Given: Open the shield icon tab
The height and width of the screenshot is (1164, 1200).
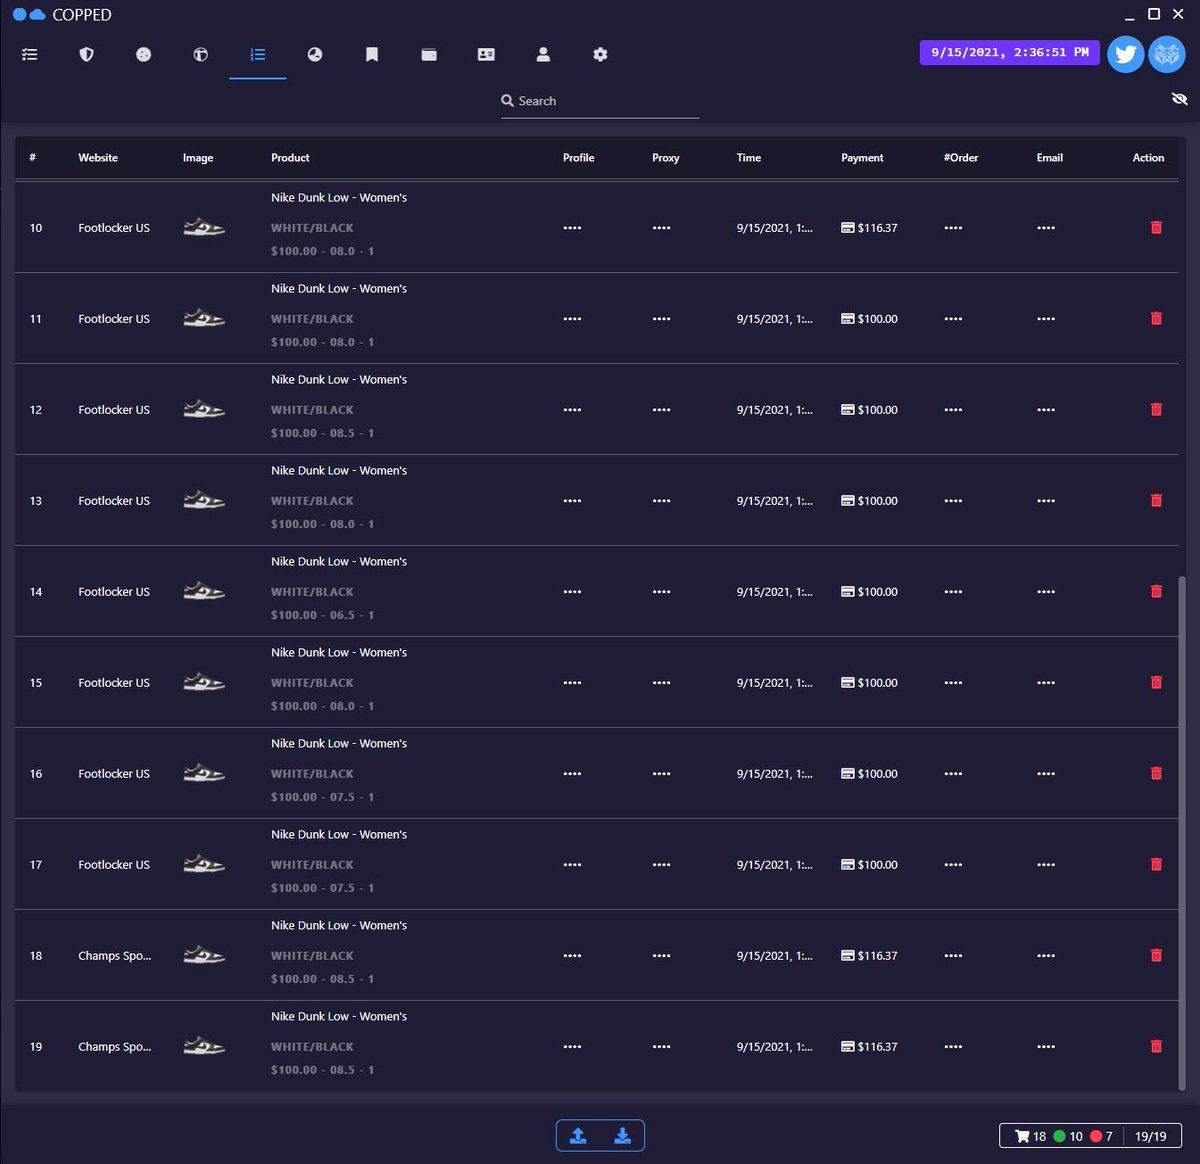Looking at the screenshot, I should point(86,55).
